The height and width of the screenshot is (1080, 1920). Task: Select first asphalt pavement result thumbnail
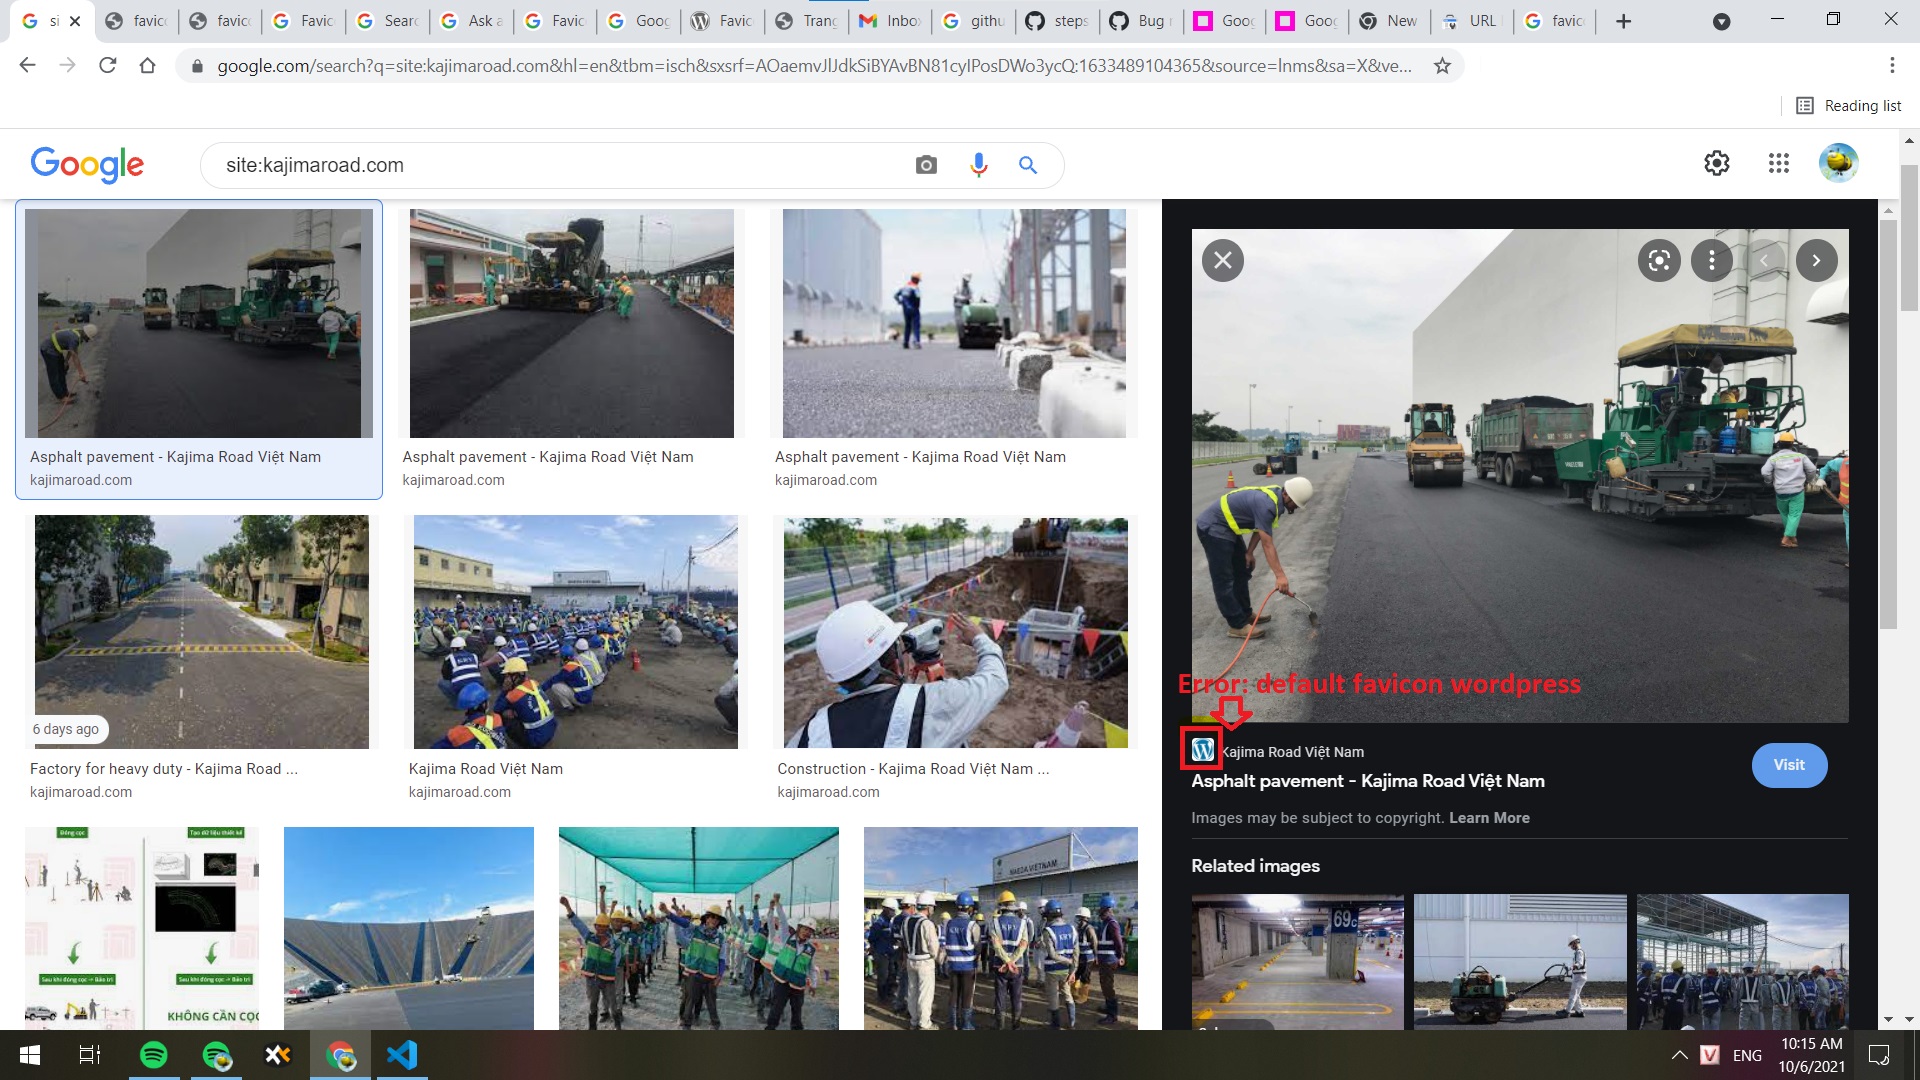click(199, 323)
